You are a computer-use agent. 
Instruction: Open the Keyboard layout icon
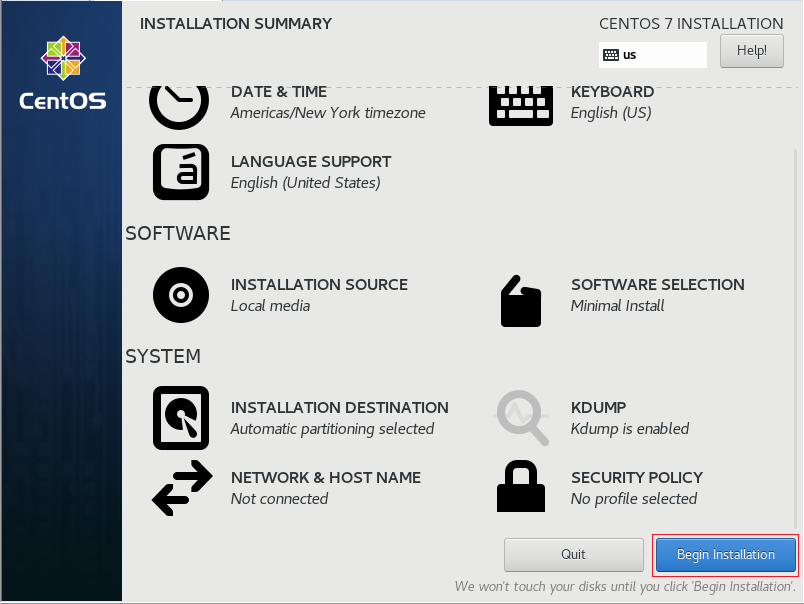[x=520, y=106]
